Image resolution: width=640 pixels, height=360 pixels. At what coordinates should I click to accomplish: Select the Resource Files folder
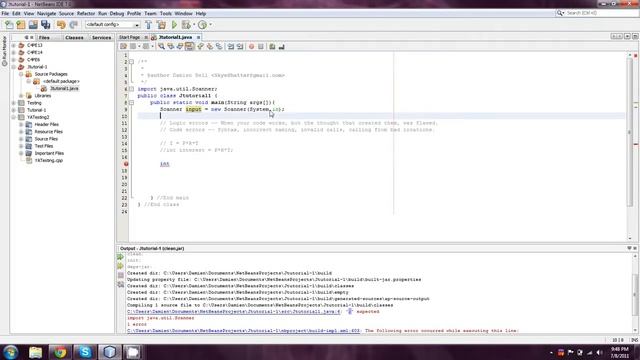point(49,132)
